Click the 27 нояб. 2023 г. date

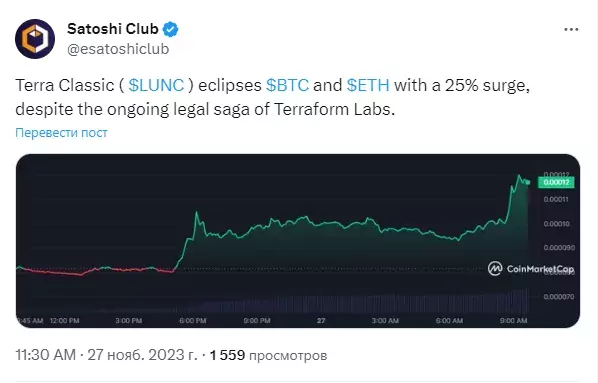[x=142, y=355]
